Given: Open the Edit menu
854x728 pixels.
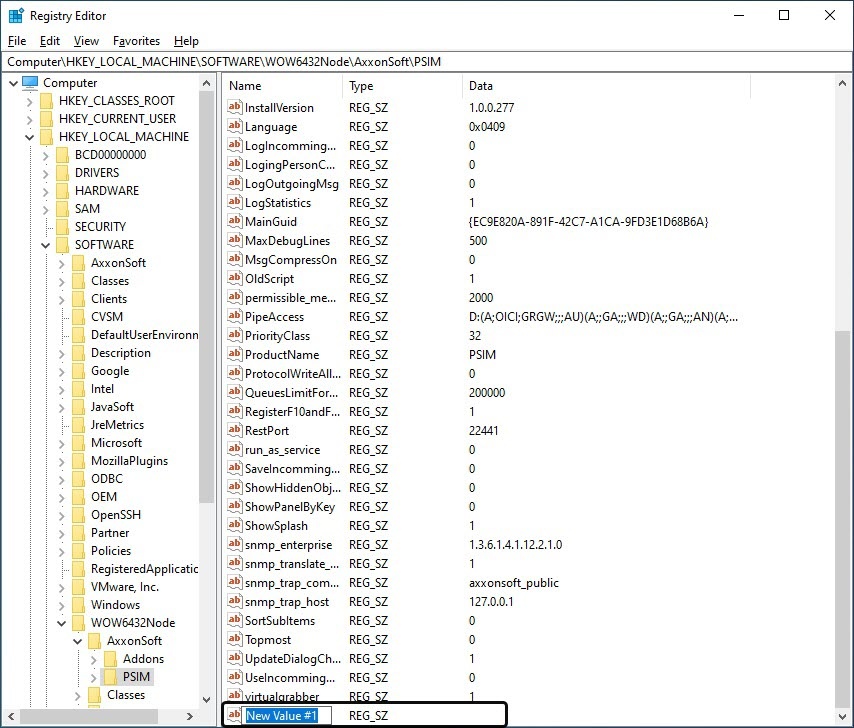Looking at the screenshot, I should tap(50, 41).
